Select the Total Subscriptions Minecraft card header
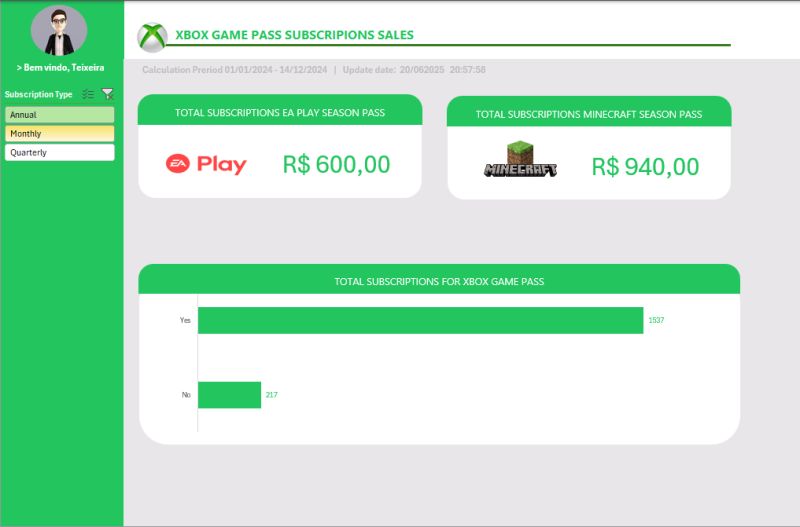800x527 pixels. click(x=589, y=114)
